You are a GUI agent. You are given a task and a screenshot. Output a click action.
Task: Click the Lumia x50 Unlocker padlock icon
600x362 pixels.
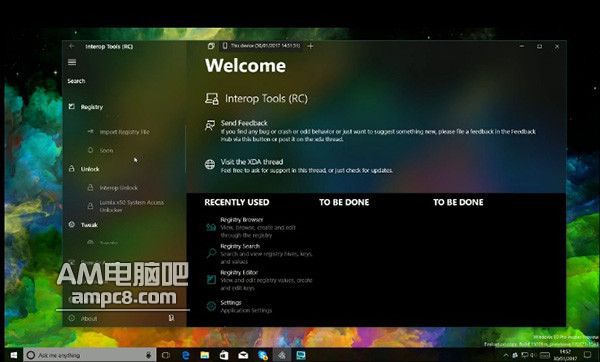[91, 206]
